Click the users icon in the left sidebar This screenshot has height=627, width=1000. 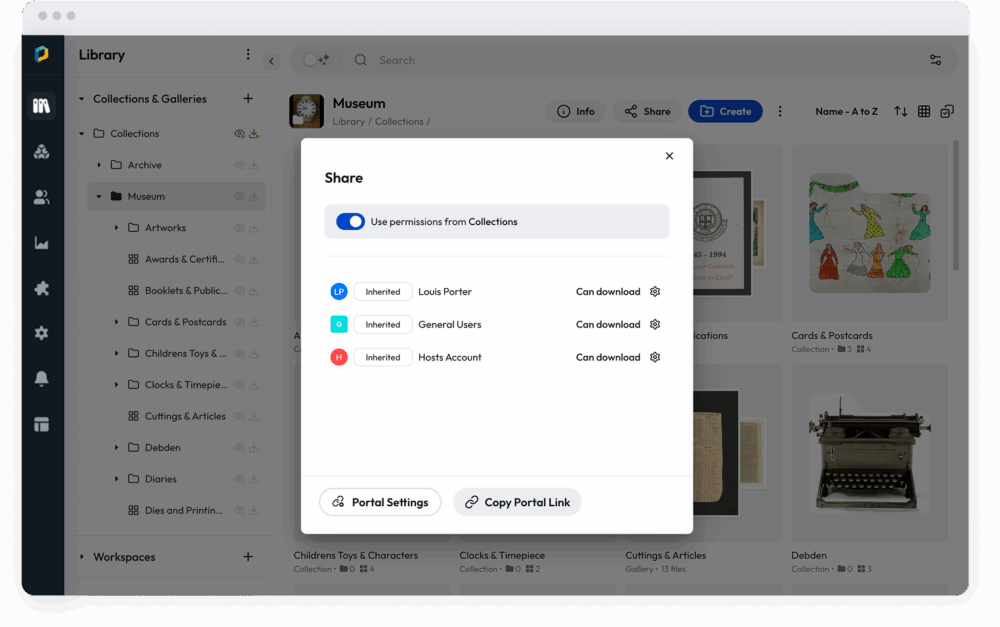(41, 198)
